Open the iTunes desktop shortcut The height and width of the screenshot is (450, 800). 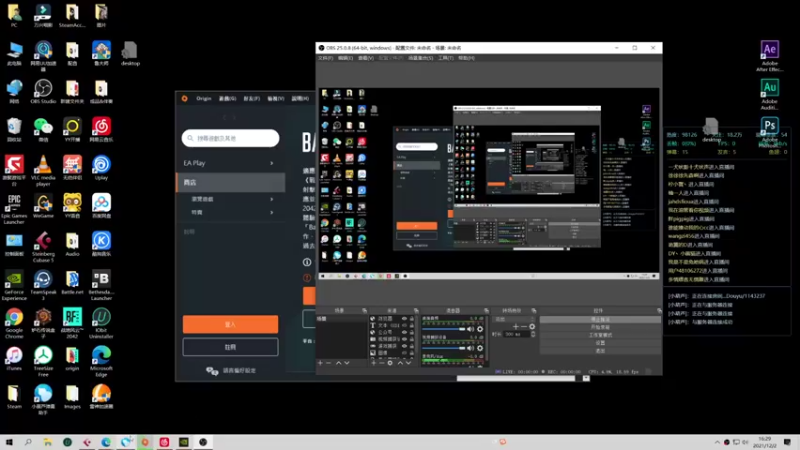[x=14, y=359]
